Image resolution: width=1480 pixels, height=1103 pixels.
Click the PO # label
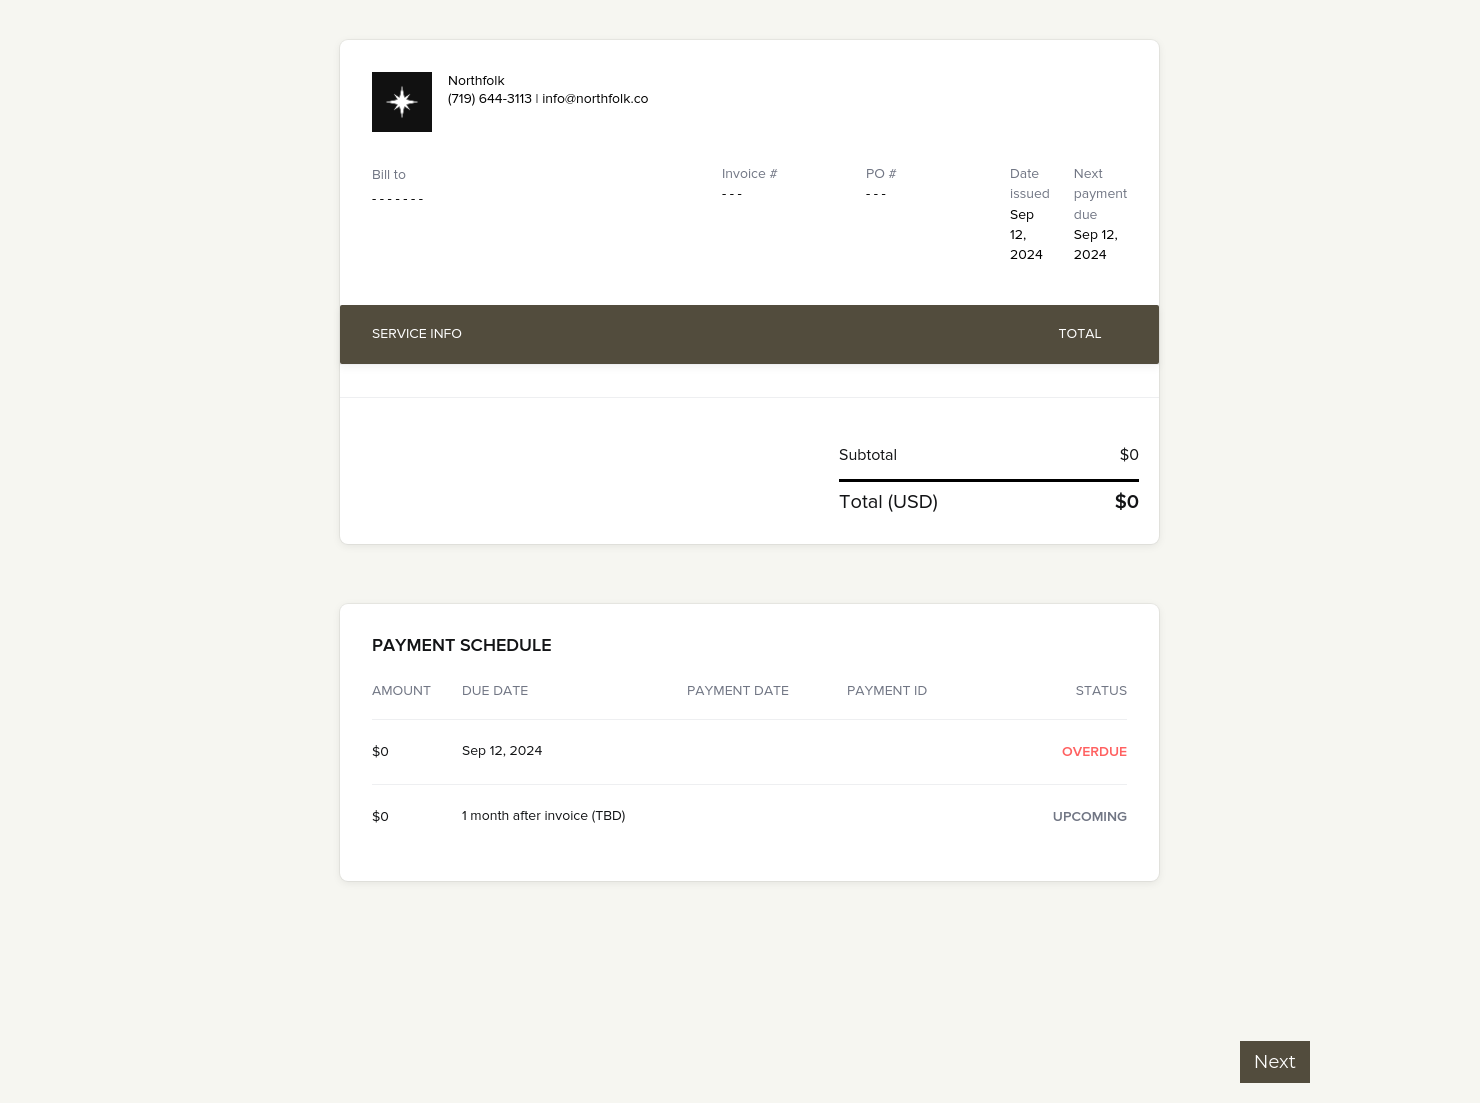[881, 174]
